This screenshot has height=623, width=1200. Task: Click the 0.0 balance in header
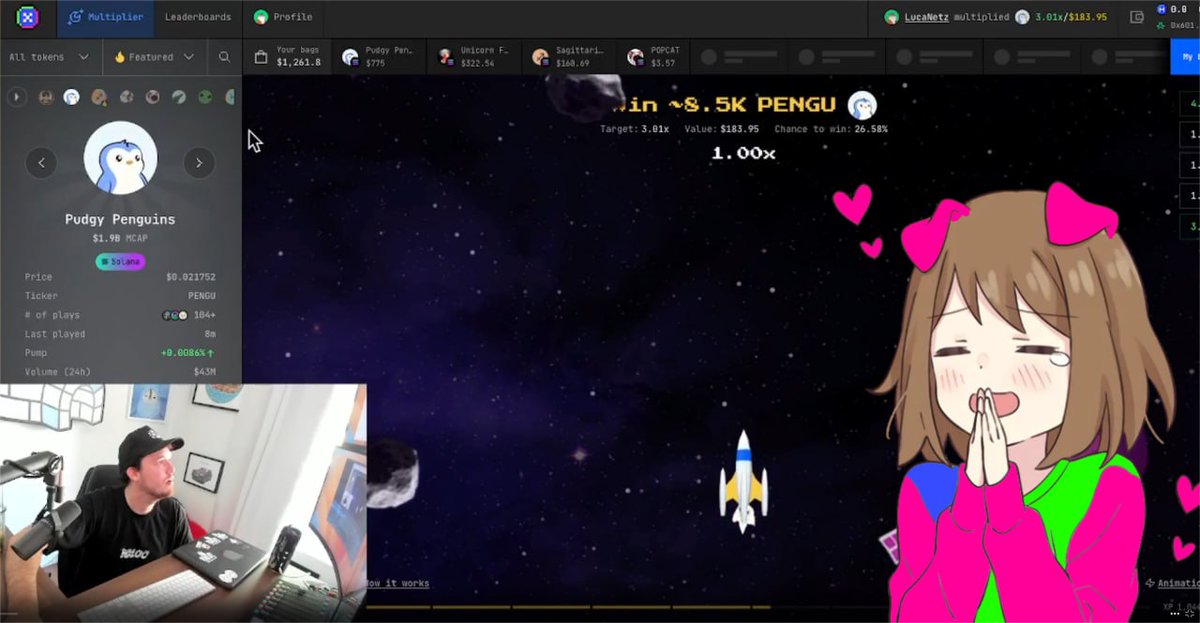[1177, 10]
